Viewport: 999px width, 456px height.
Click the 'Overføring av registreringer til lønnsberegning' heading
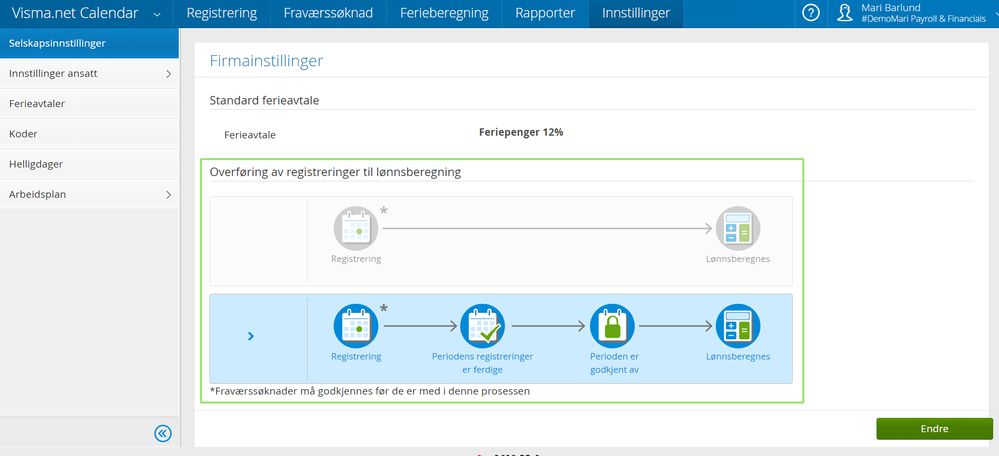(x=335, y=172)
